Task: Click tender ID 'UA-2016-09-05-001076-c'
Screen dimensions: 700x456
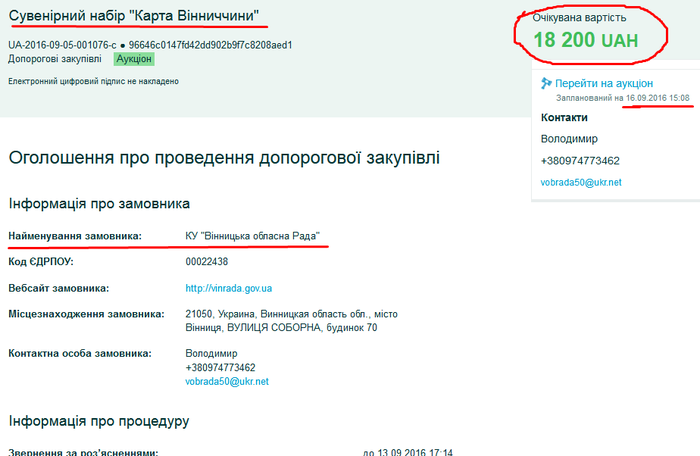Action: 62,45
